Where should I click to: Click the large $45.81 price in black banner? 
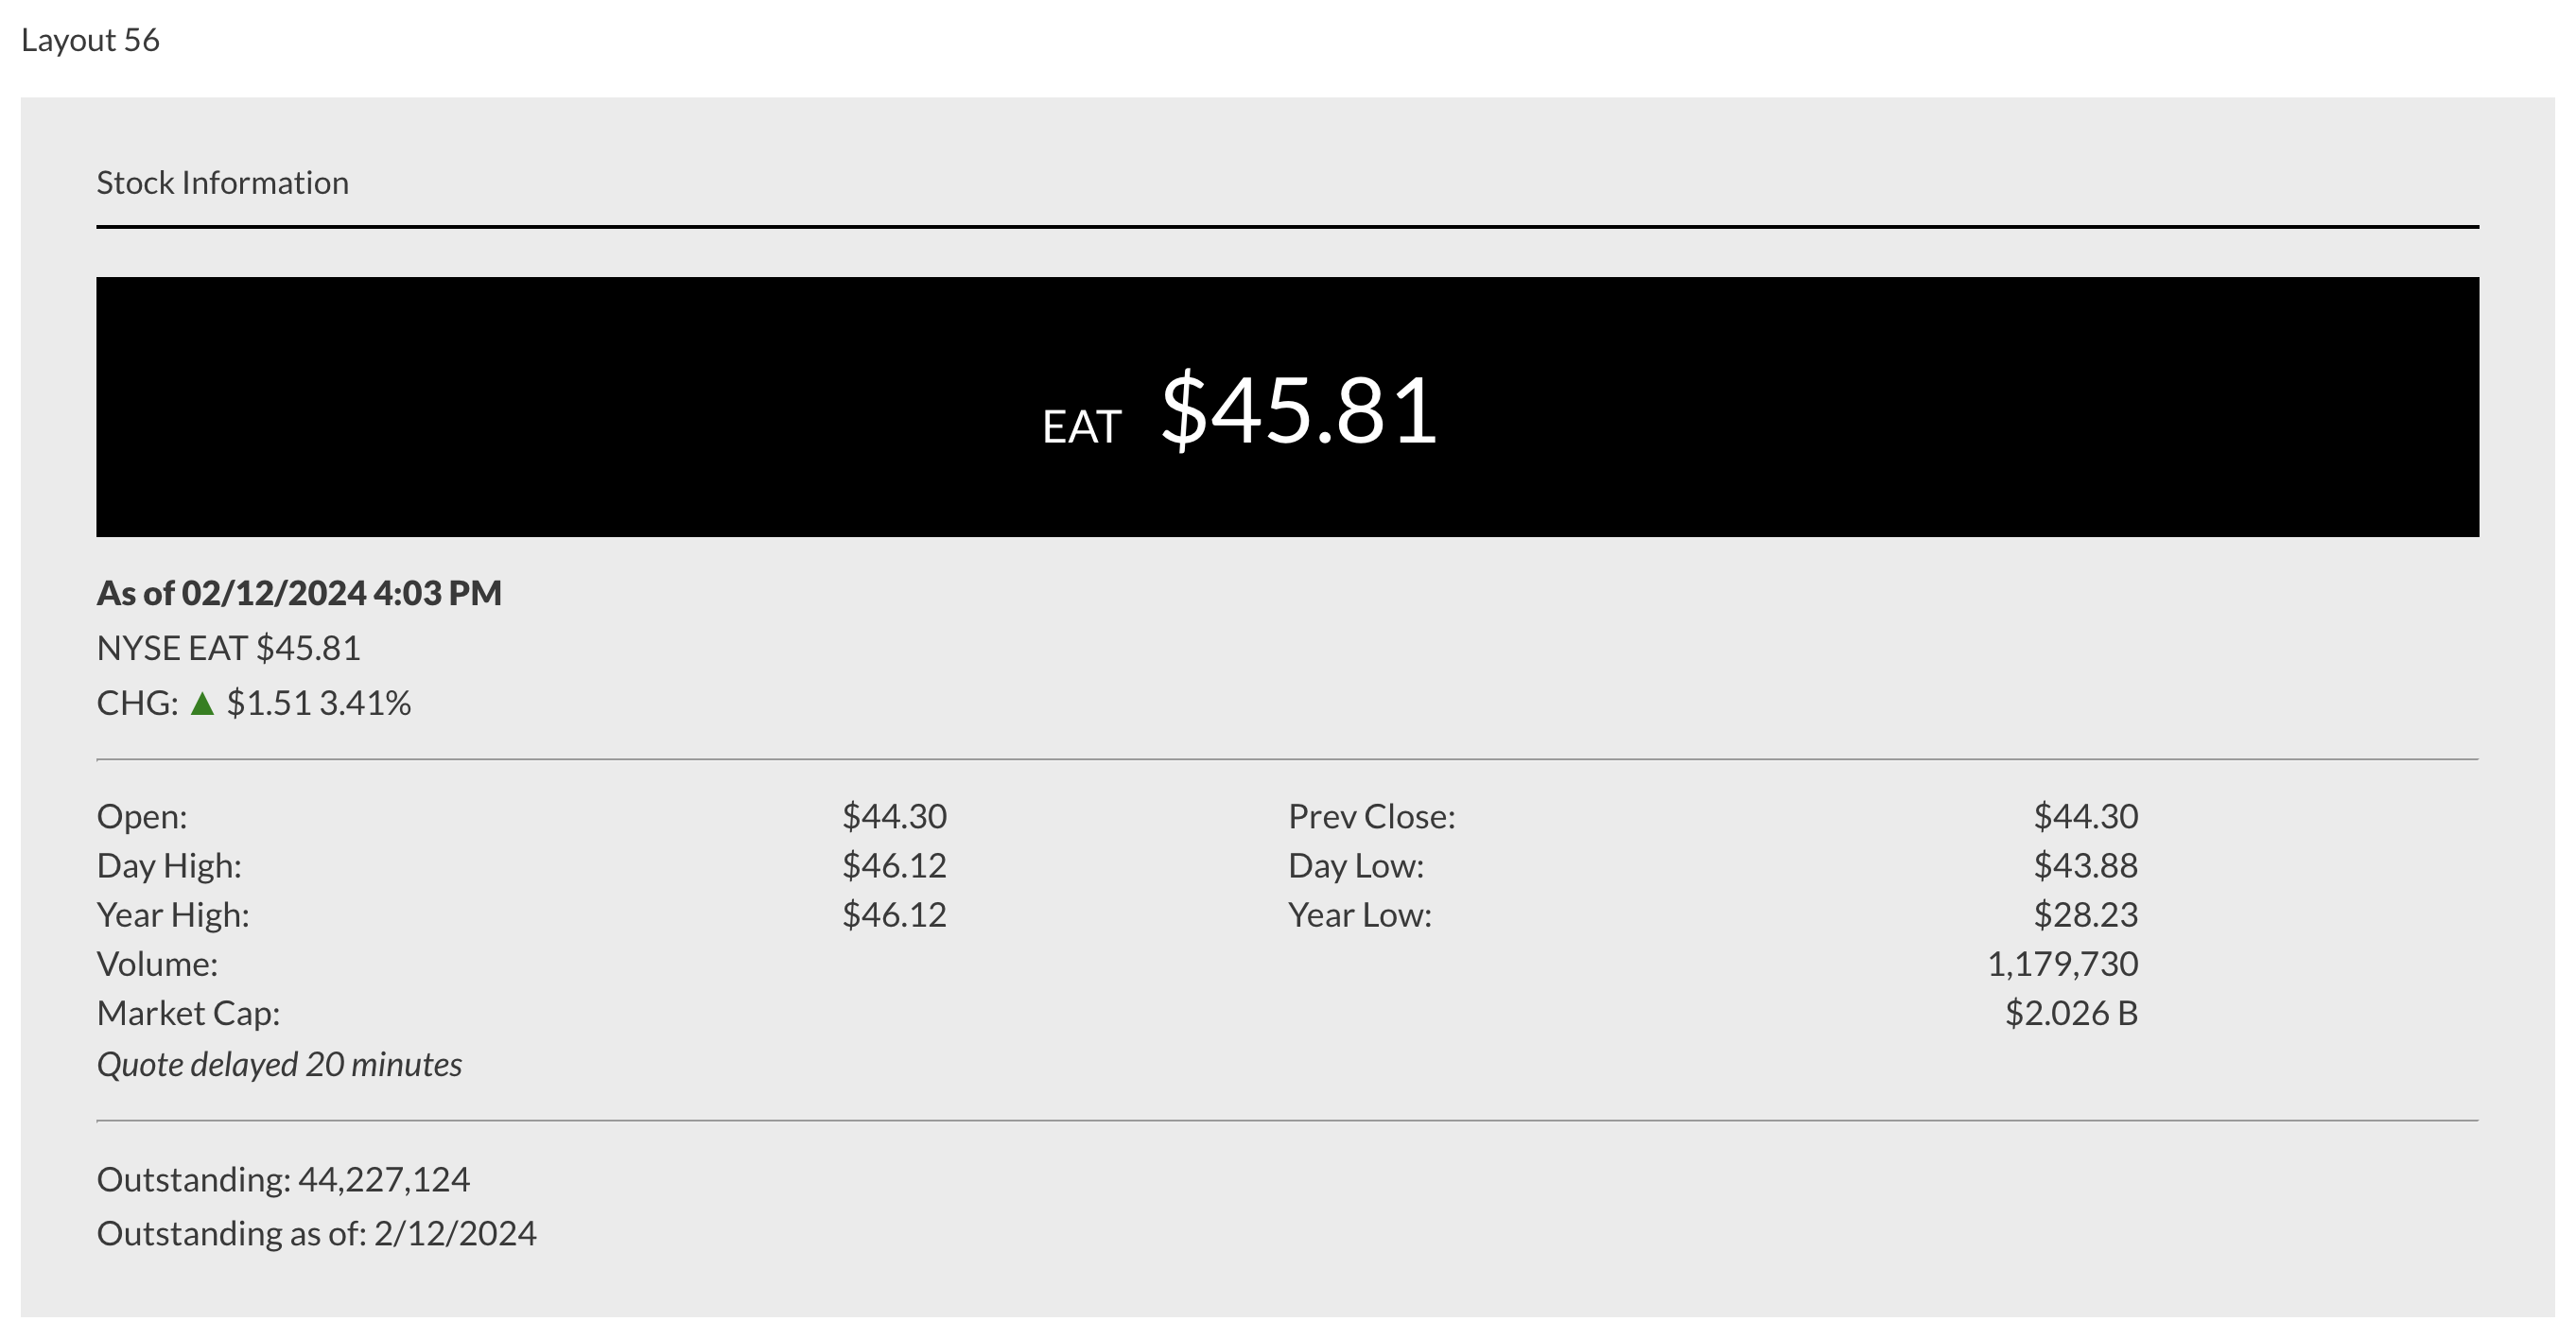click(x=1298, y=410)
